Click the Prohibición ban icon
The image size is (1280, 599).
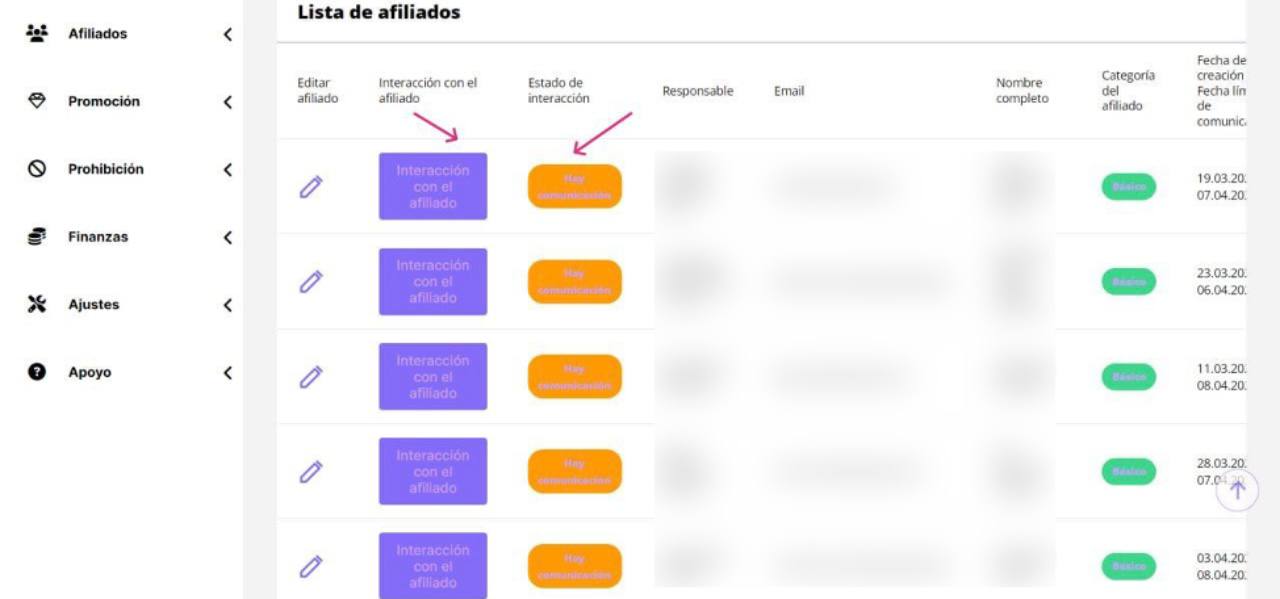(36, 169)
